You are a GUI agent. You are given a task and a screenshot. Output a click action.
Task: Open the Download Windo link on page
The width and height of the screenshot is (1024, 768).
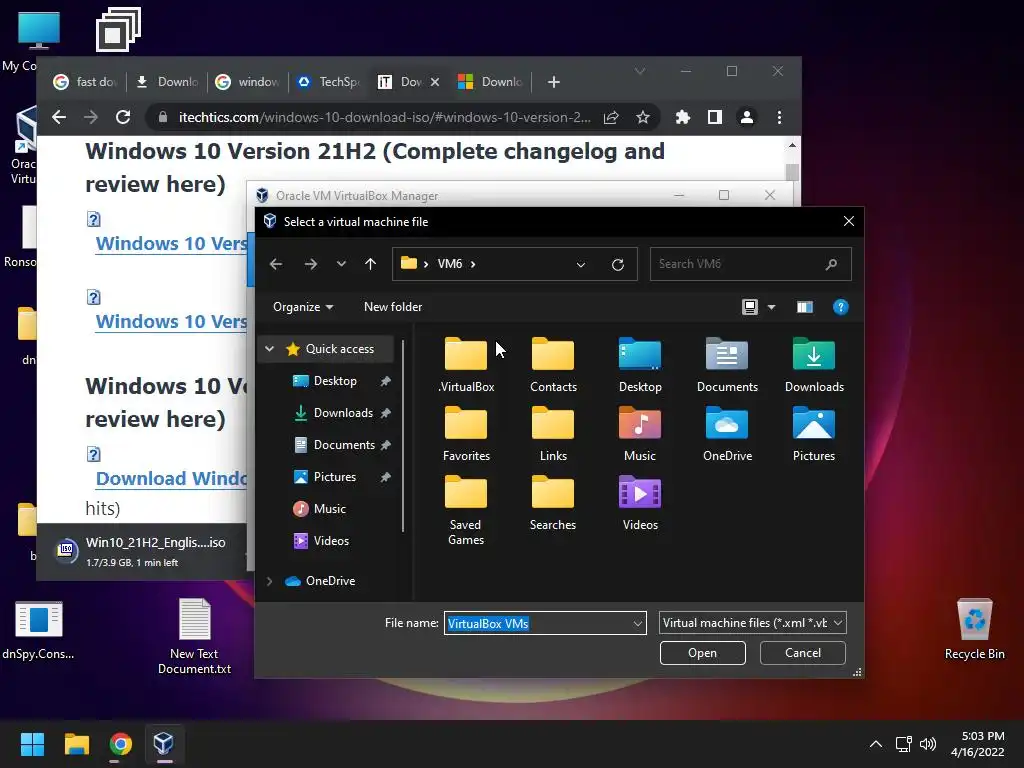click(x=171, y=479)
